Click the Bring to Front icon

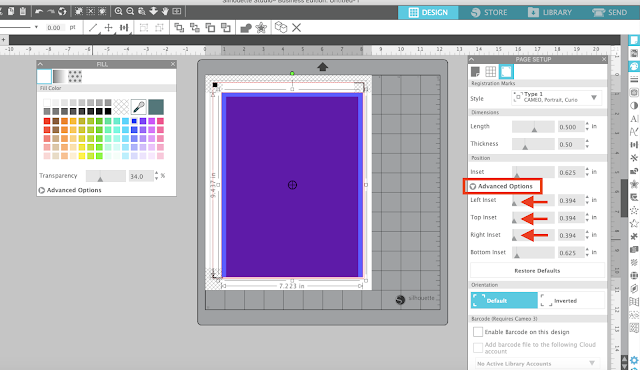point(179,28)
